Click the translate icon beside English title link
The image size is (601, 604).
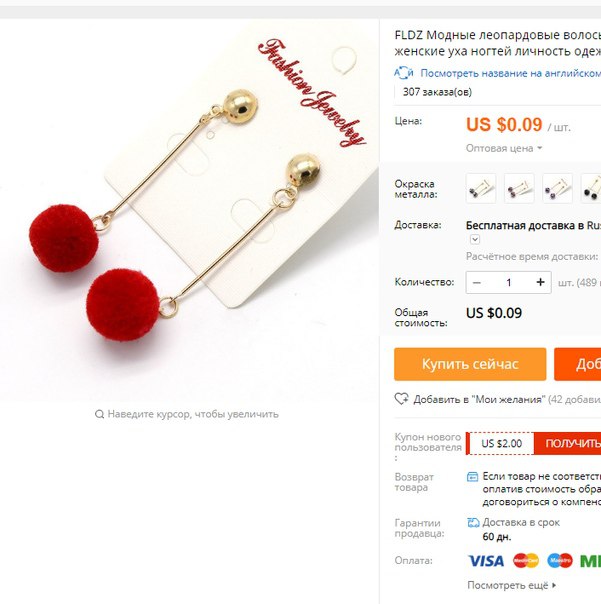403,73
